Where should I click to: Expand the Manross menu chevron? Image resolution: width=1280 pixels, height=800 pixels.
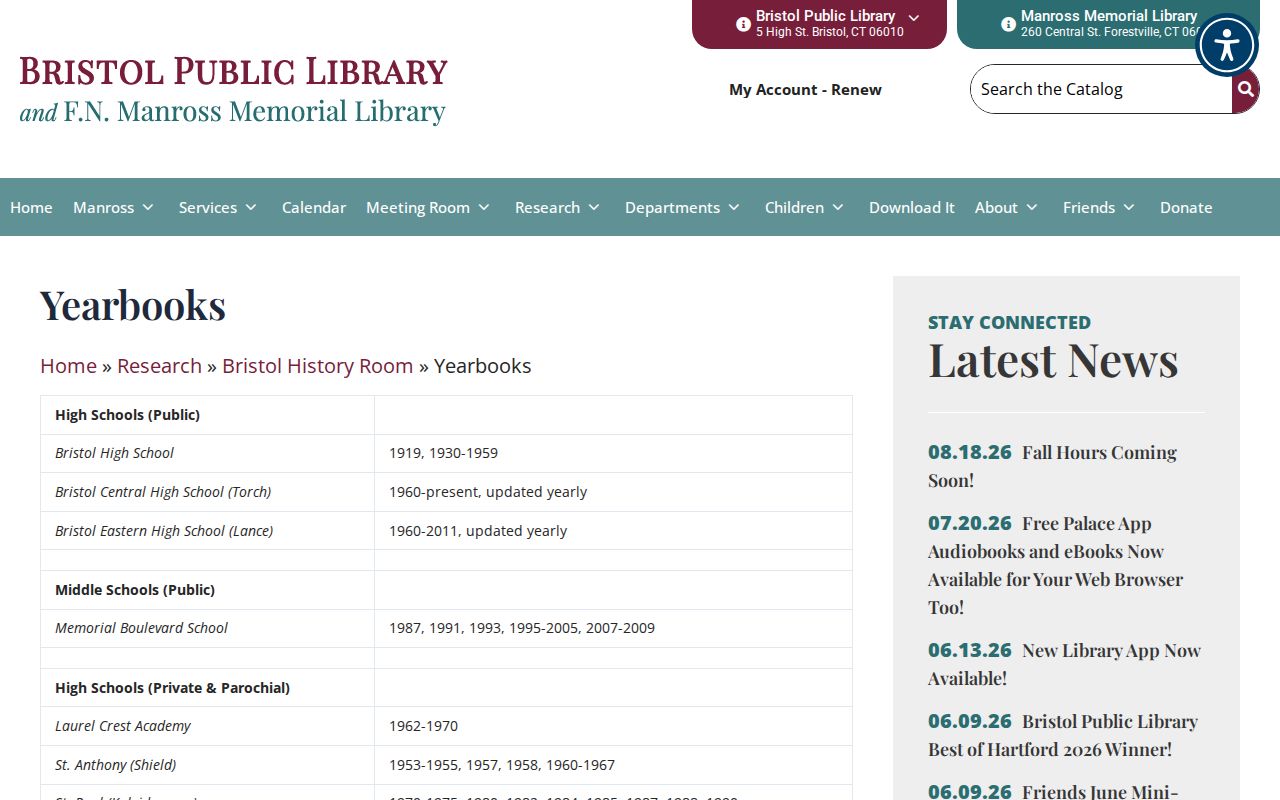(x=148, y=207)
